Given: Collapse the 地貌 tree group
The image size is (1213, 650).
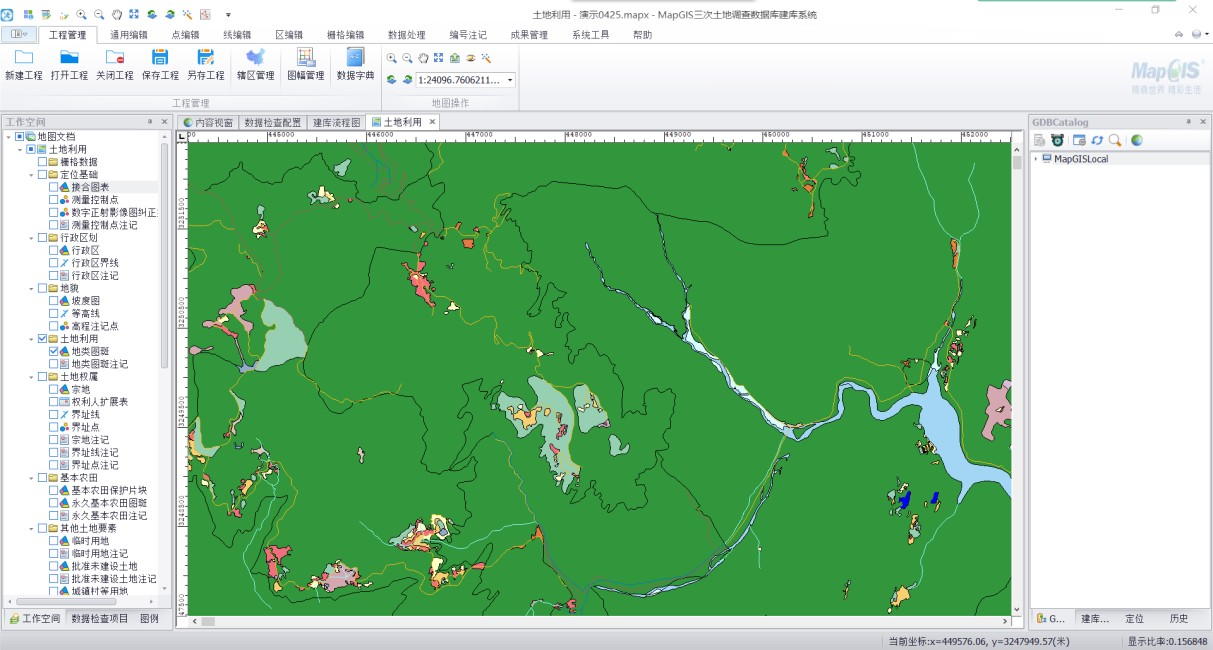Looking at the screenshot, I should click(32, 288).
